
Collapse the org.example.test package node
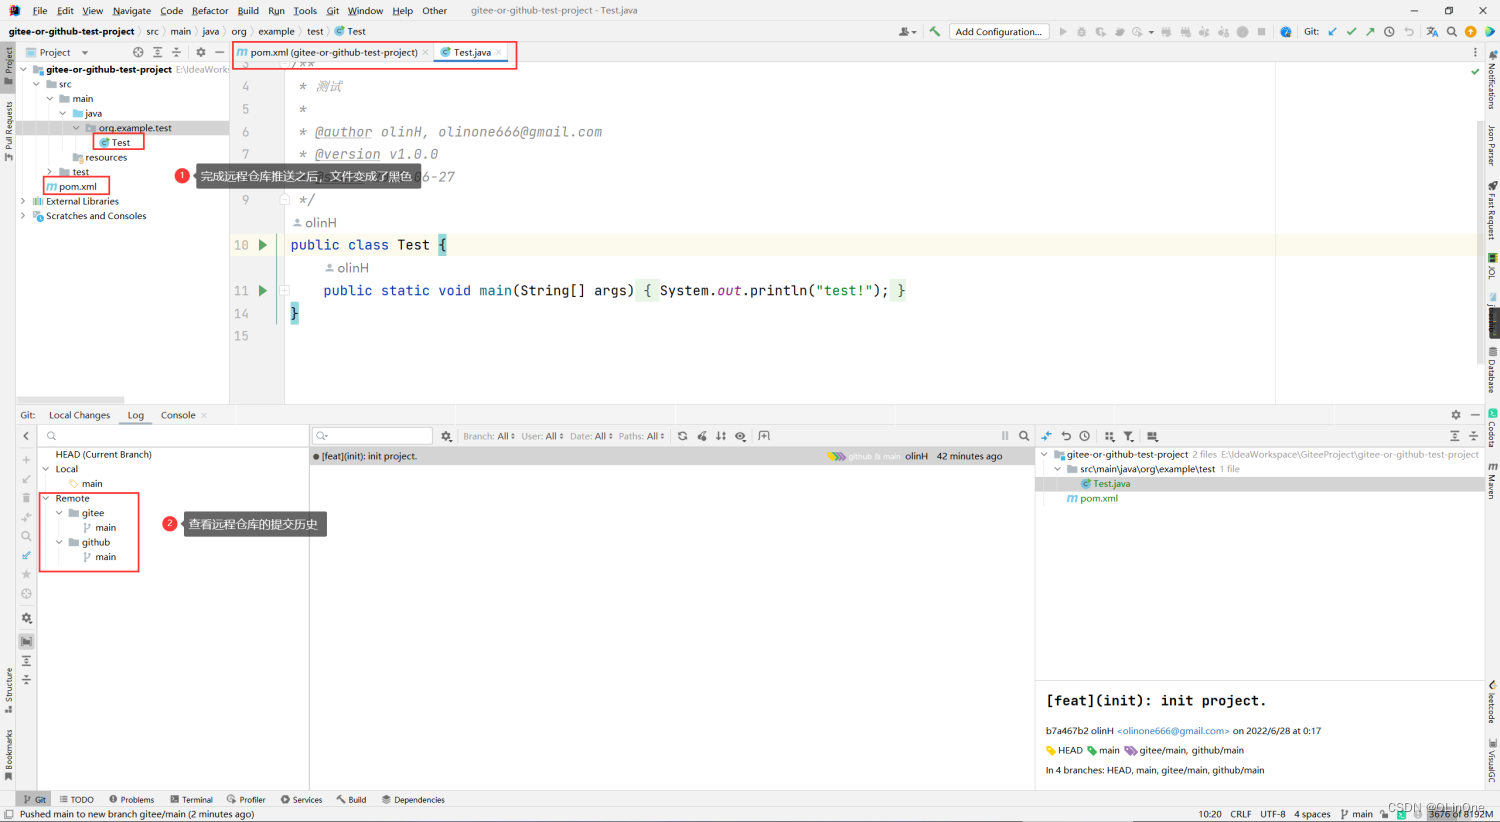pos(76,128)
